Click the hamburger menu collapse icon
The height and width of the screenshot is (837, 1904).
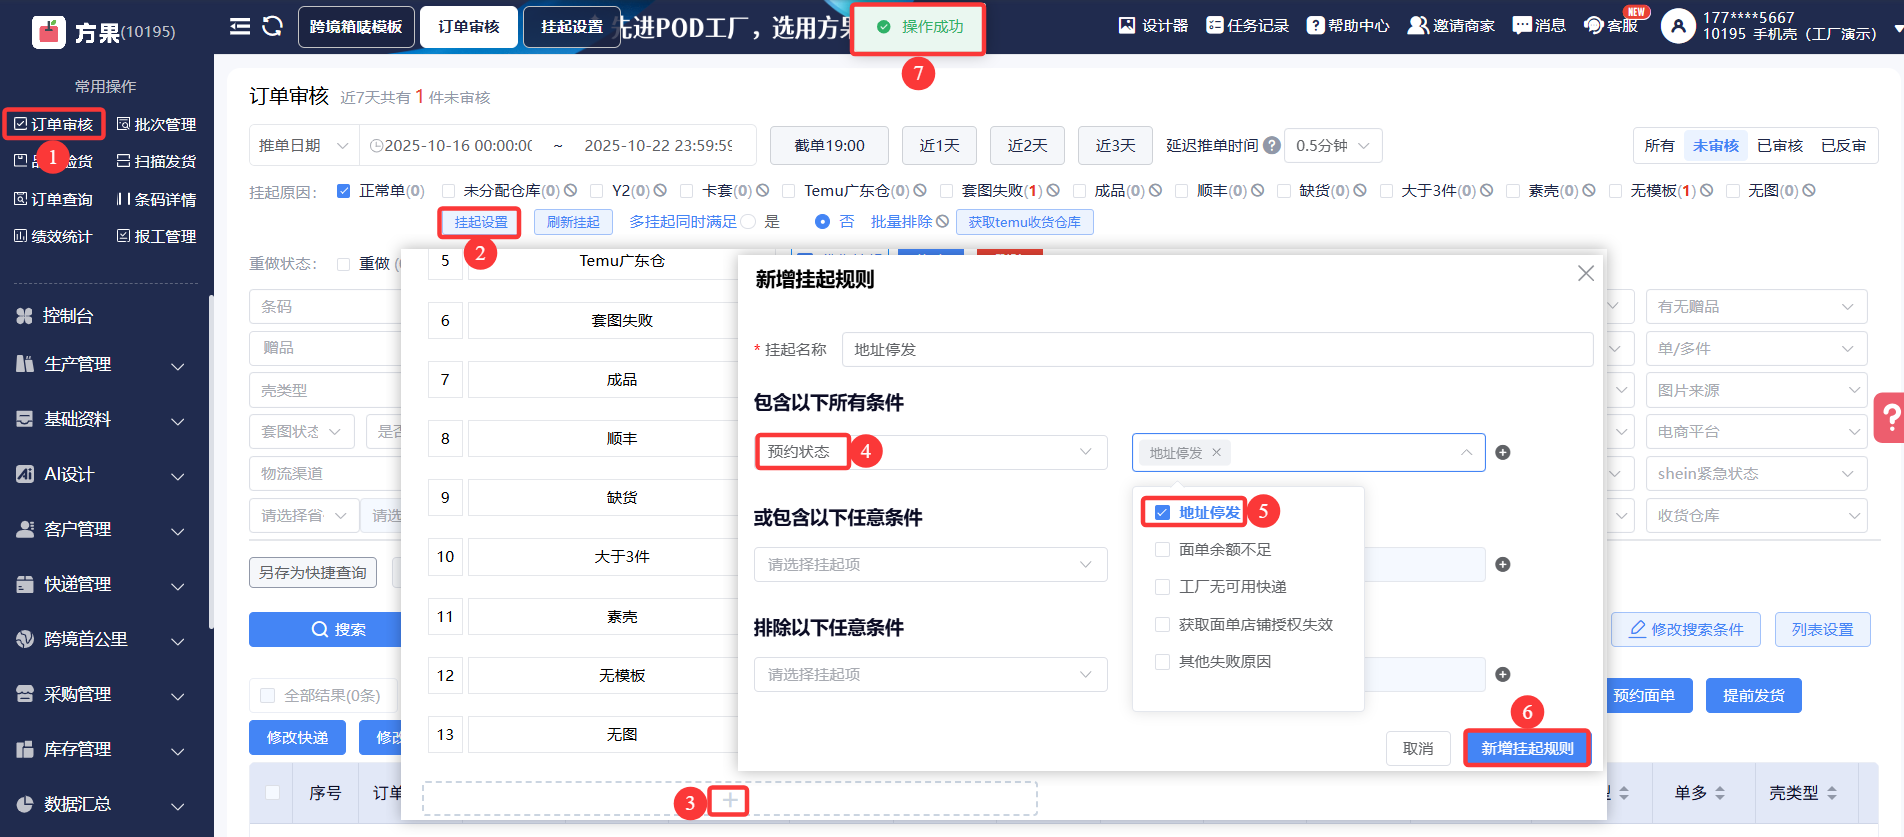pos(240,27)
